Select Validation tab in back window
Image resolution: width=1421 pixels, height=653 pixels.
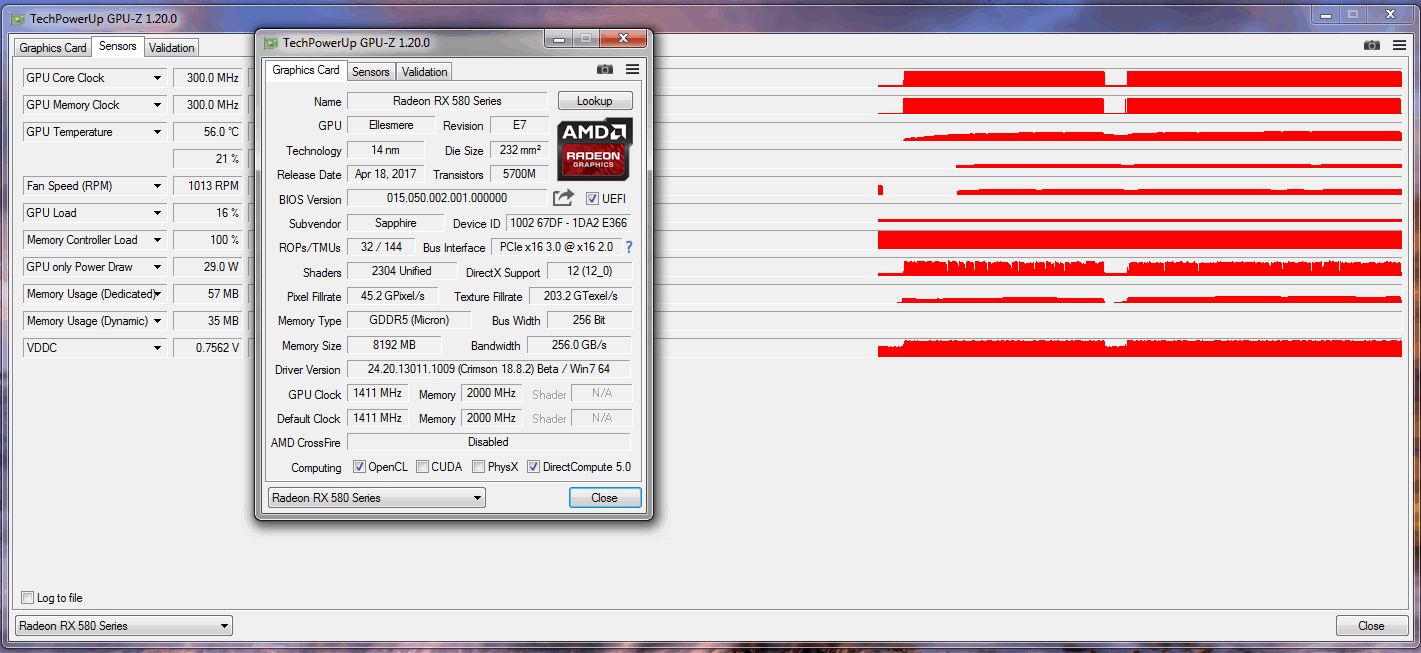[172, 48]
